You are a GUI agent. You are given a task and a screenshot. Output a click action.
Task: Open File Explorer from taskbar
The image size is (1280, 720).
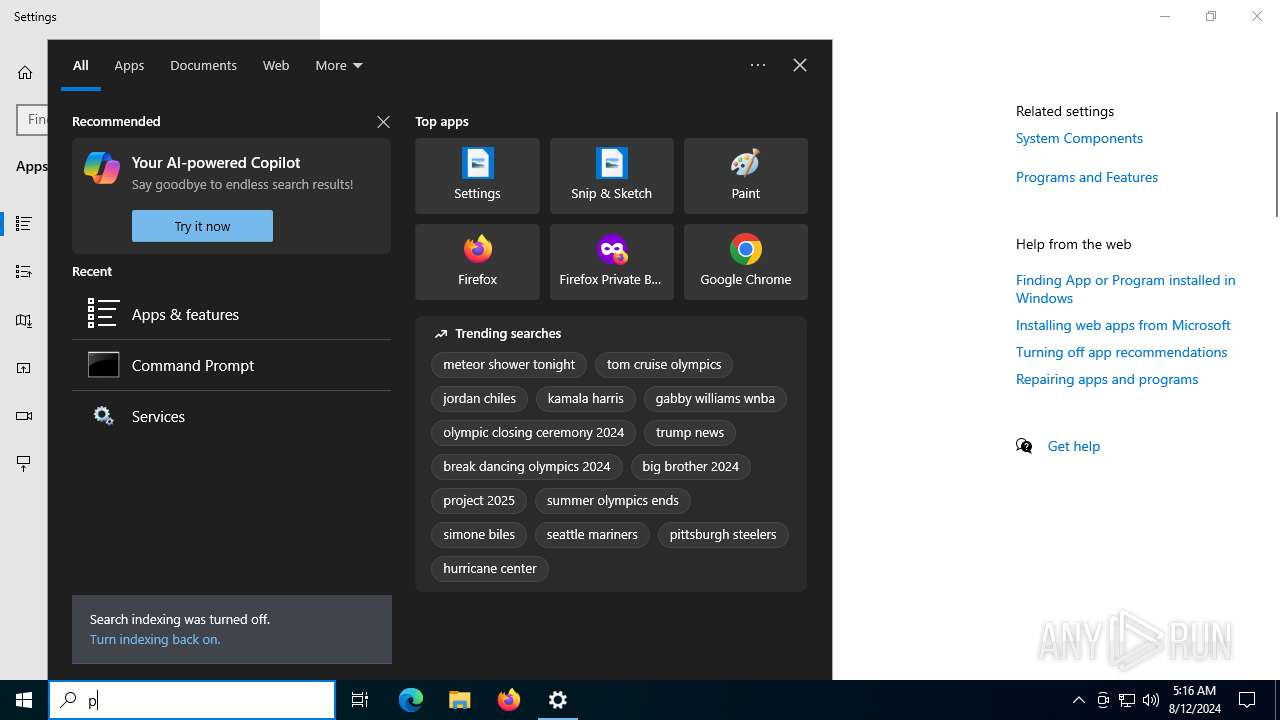coord(460,700)
